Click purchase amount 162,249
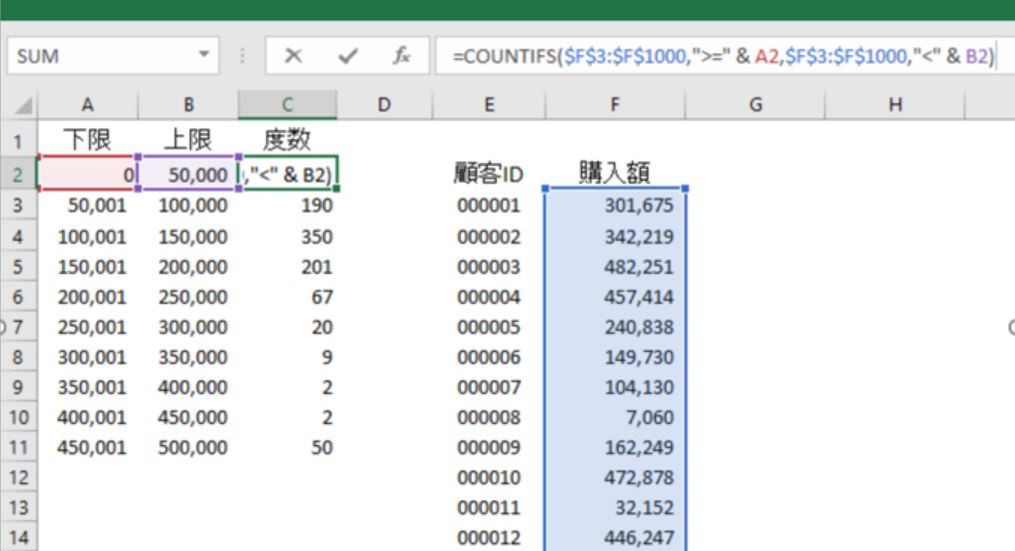 click(615, 447)
